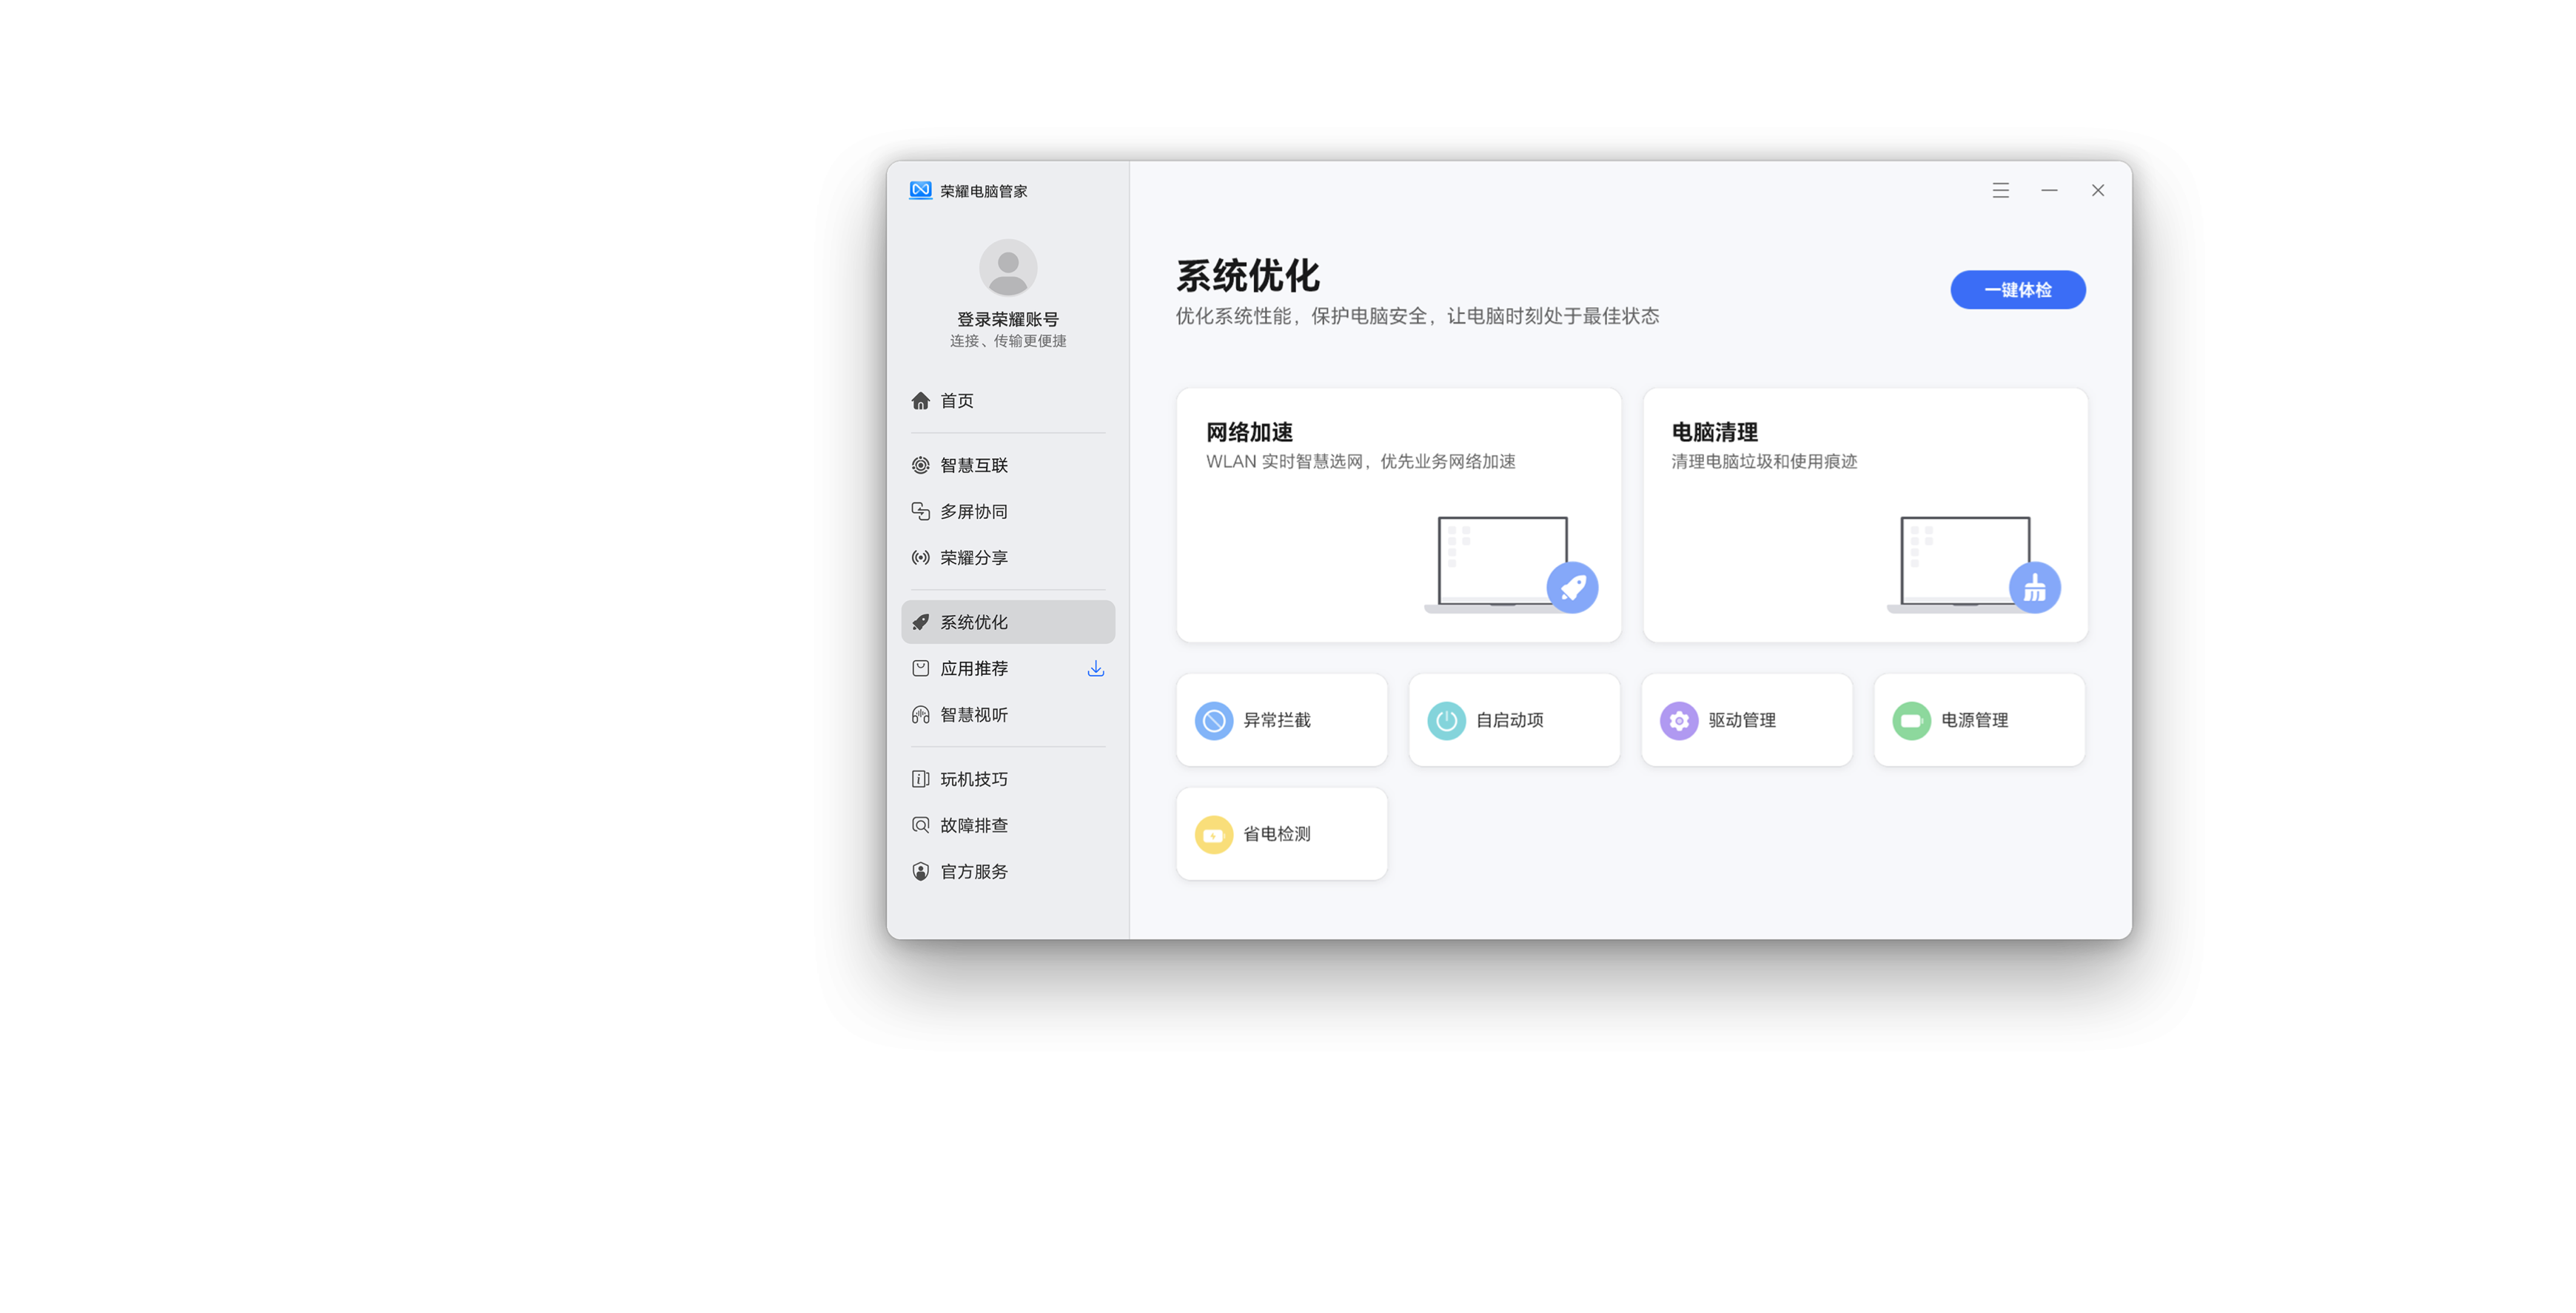The image size is (2576, 1313).
Task: Switch to the 系统优化 section
Action: click(972, 621)
